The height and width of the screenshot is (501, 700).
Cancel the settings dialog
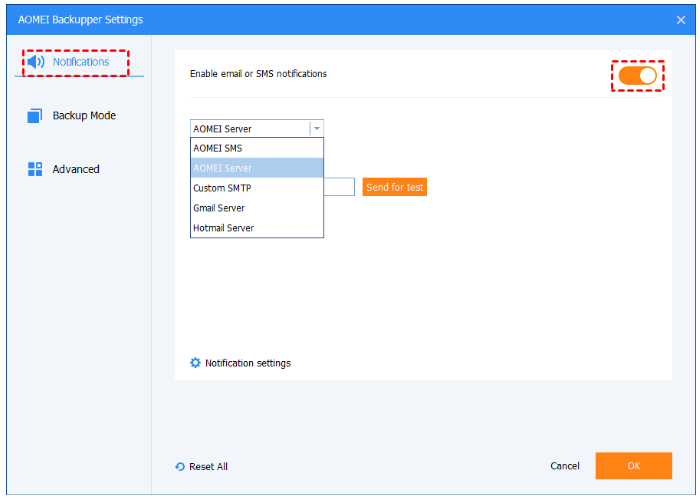tap(565, 466)
